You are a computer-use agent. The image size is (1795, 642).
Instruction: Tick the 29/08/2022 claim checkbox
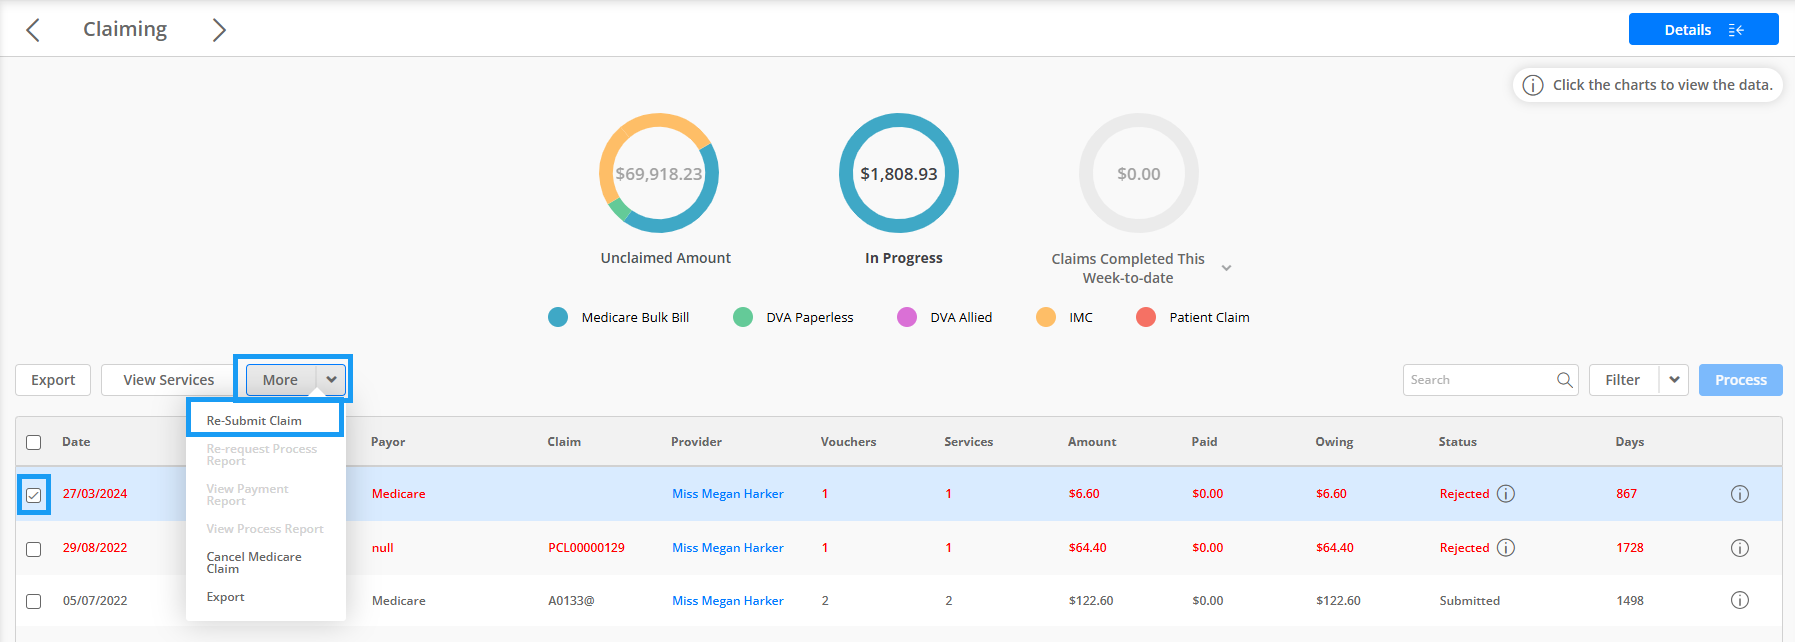(34, 549)
